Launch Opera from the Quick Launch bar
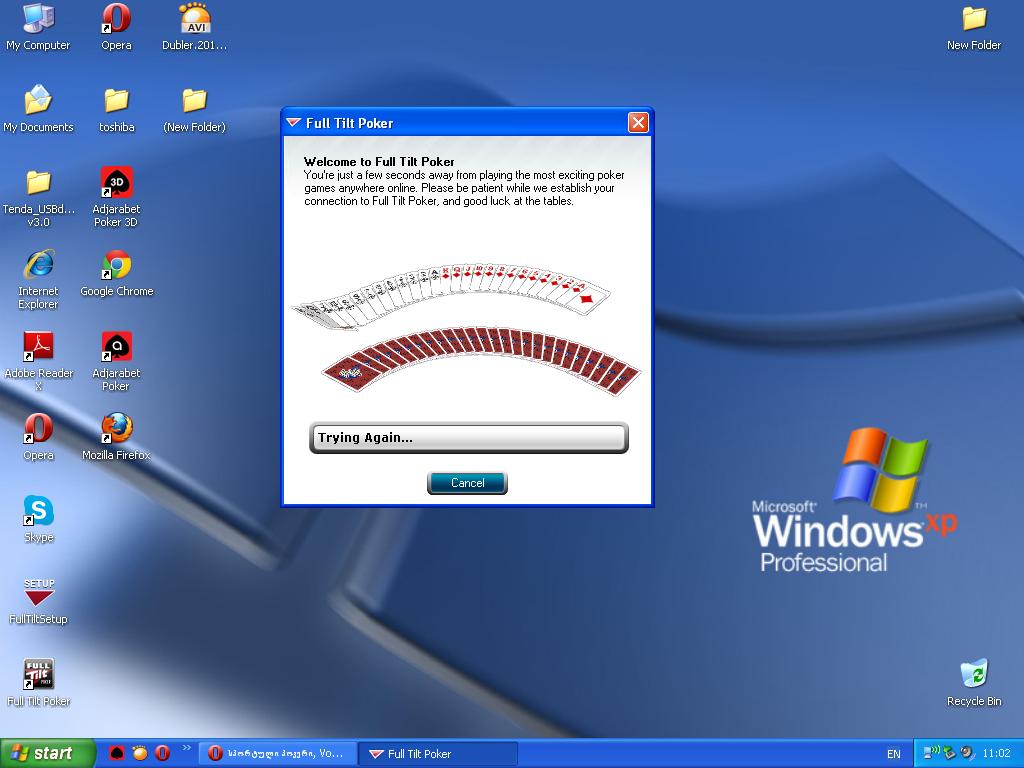The height and width of the screenshot is (768, 1024). pos(163,753)
